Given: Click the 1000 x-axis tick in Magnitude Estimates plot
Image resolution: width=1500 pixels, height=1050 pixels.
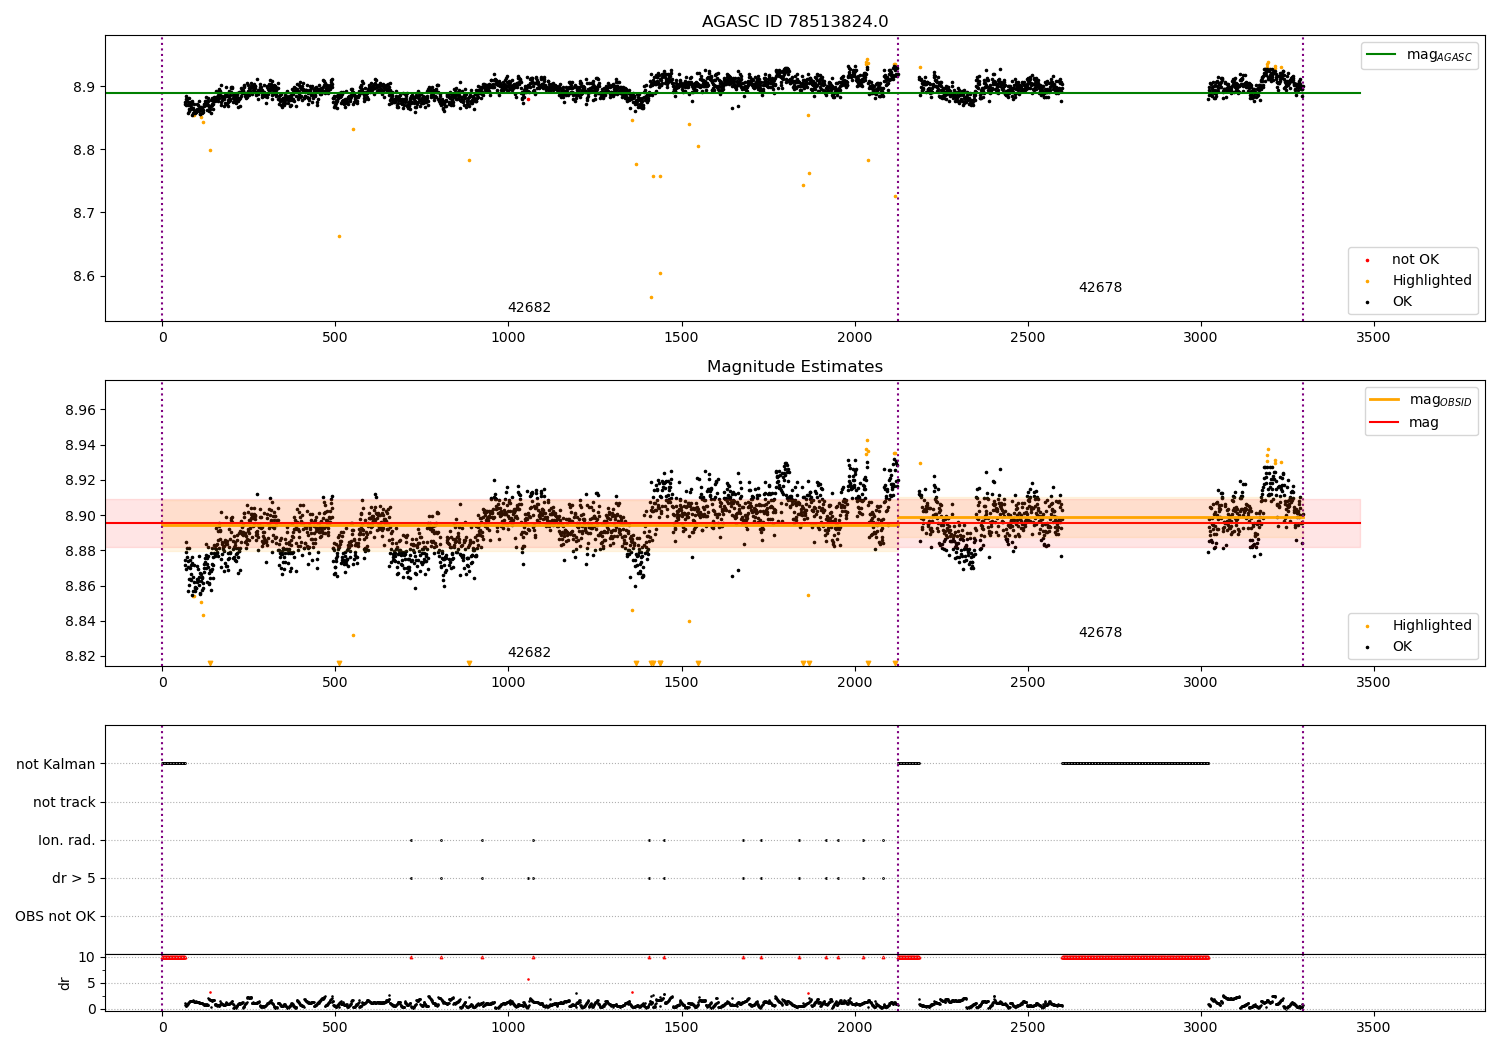Looking at the screenshot, I should (x=508, y=683).
